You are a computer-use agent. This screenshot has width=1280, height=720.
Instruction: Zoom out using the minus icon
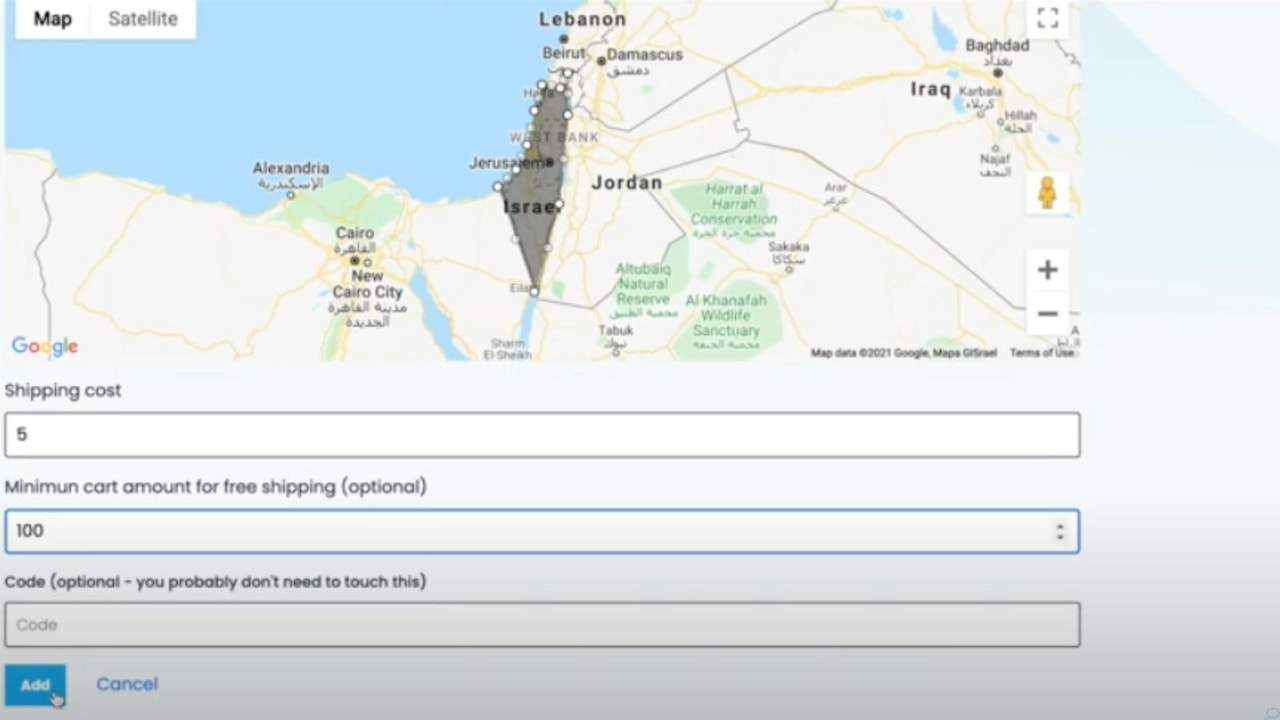pos(1047,313)
